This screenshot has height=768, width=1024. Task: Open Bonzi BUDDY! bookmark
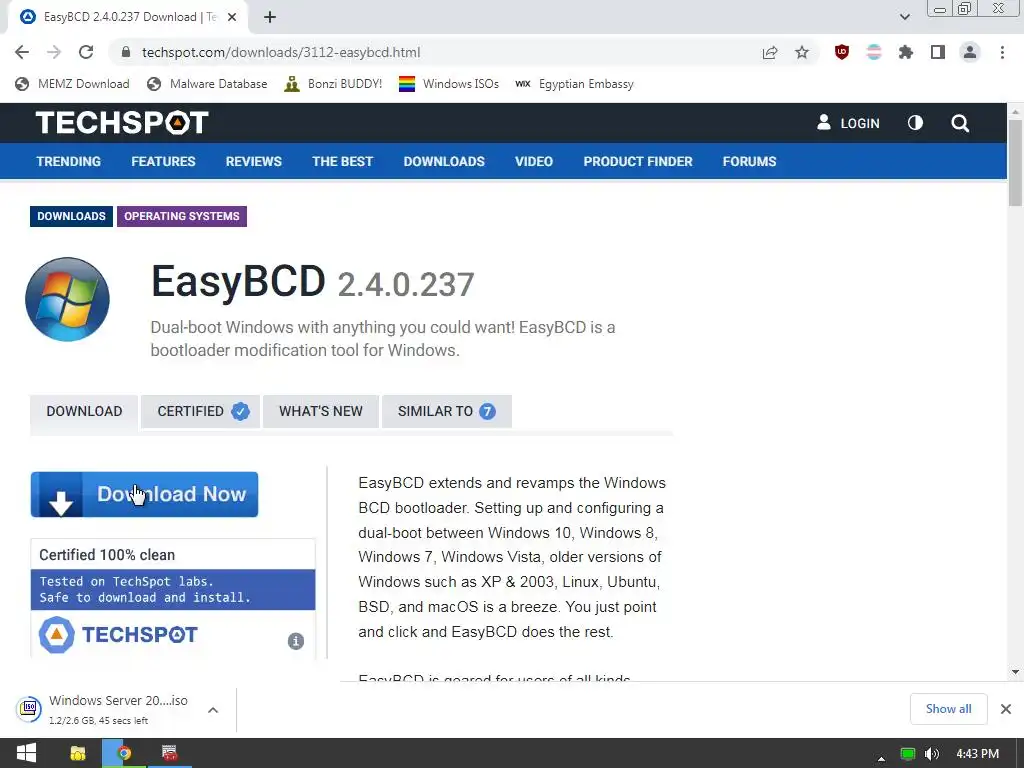click(334, 84)
